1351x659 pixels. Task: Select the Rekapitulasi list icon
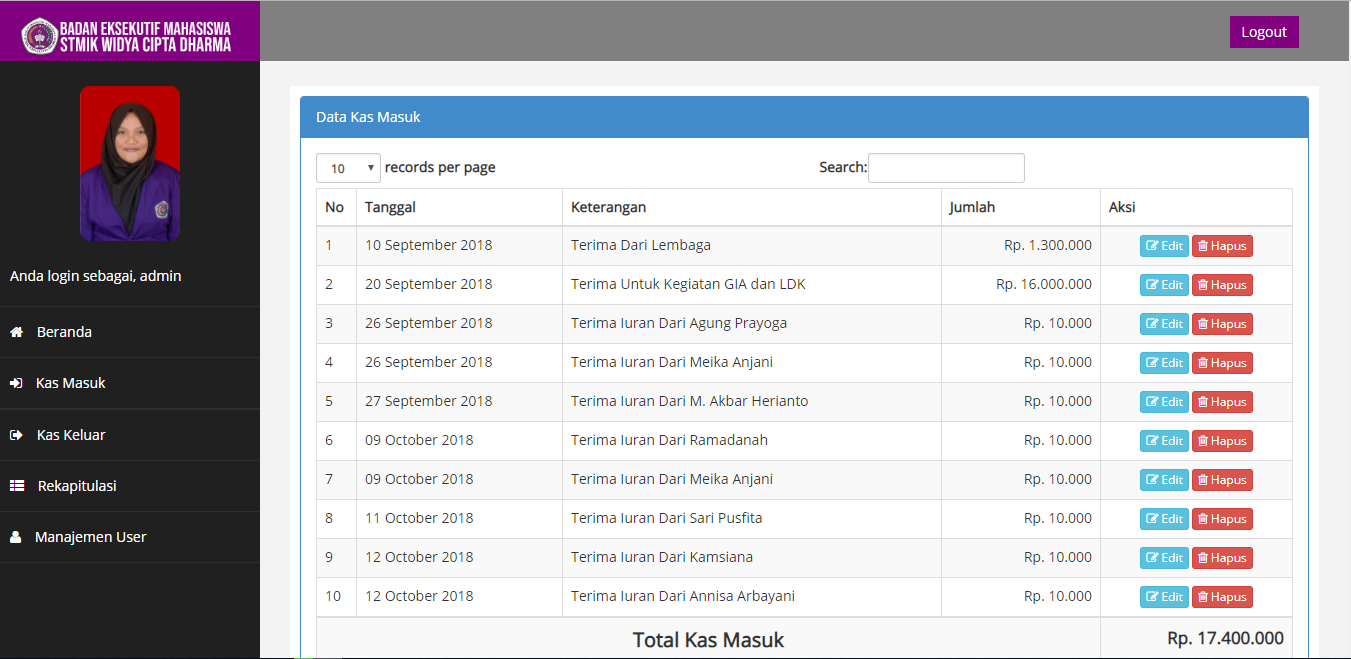pos(16,486)
